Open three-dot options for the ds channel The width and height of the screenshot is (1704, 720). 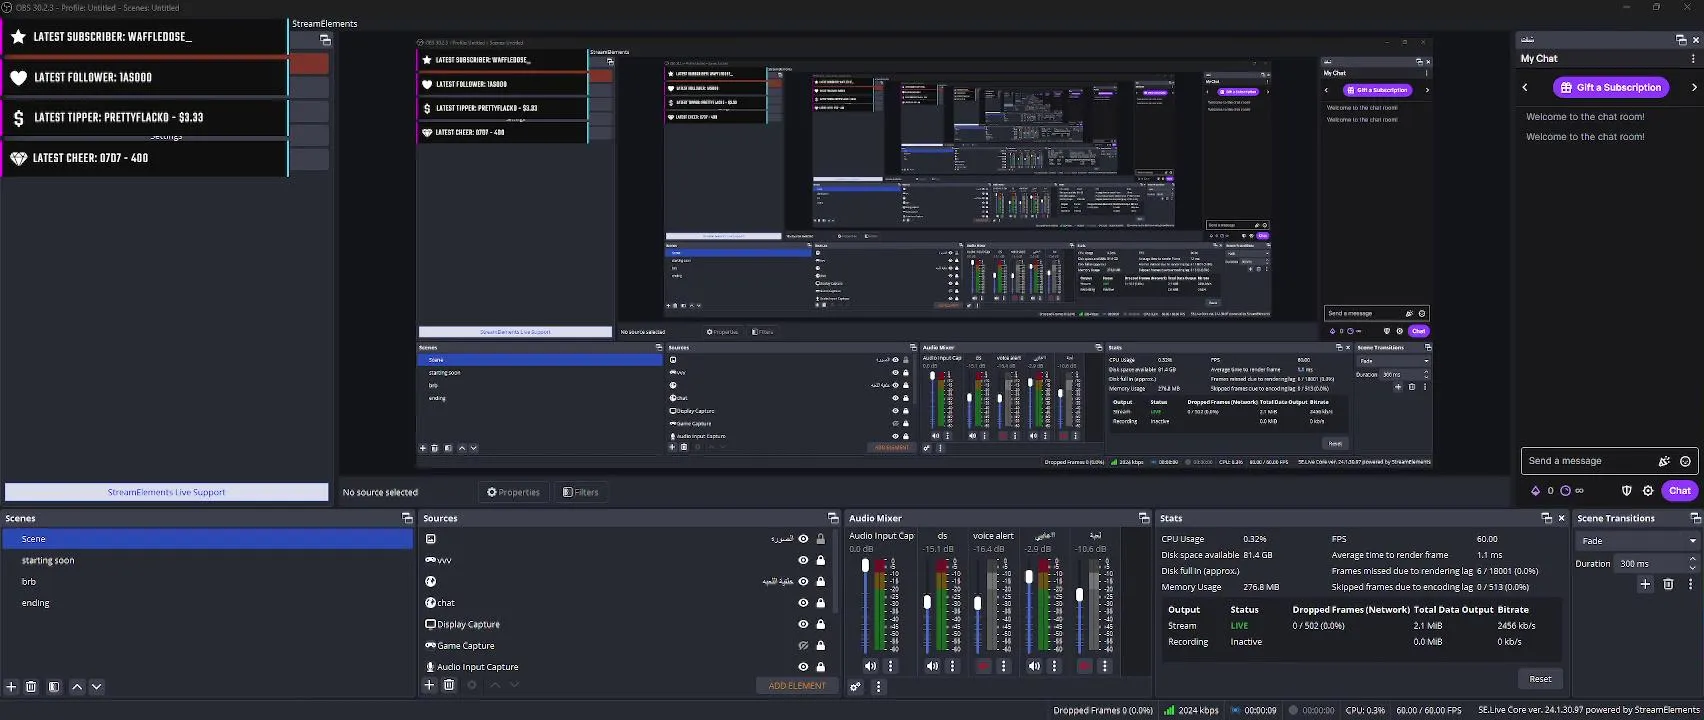tap(952, 666)
